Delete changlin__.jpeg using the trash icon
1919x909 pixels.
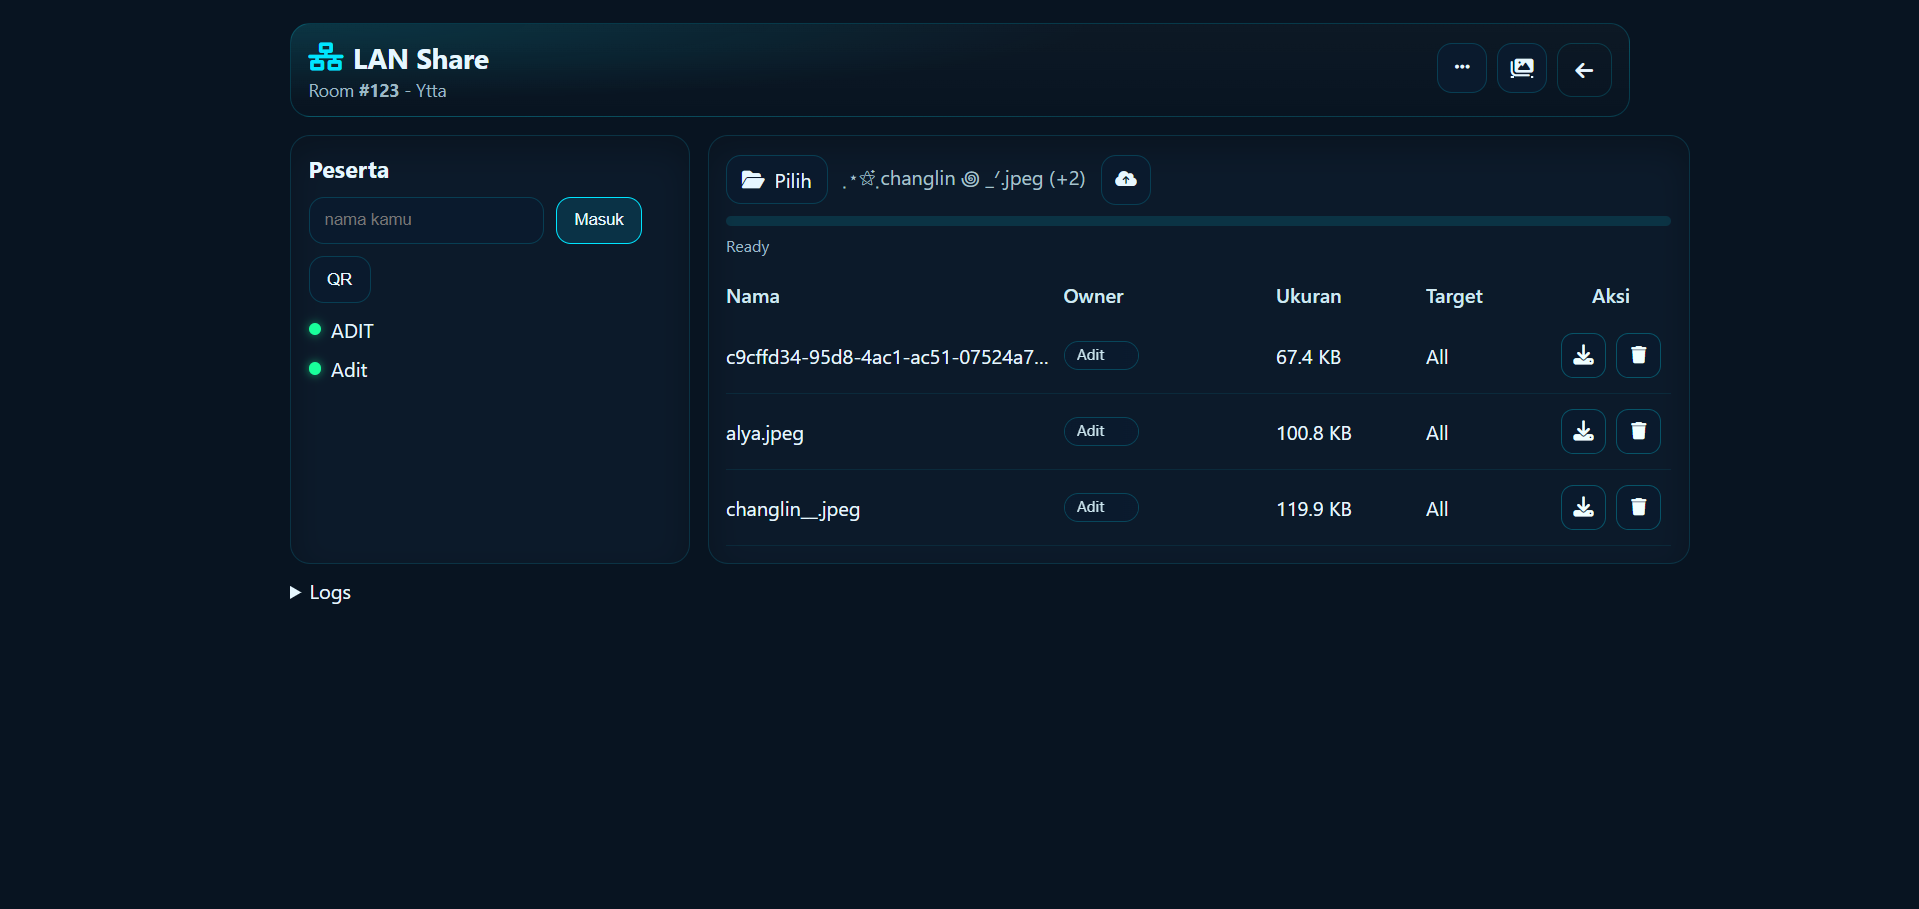[x=1638, y=507]
